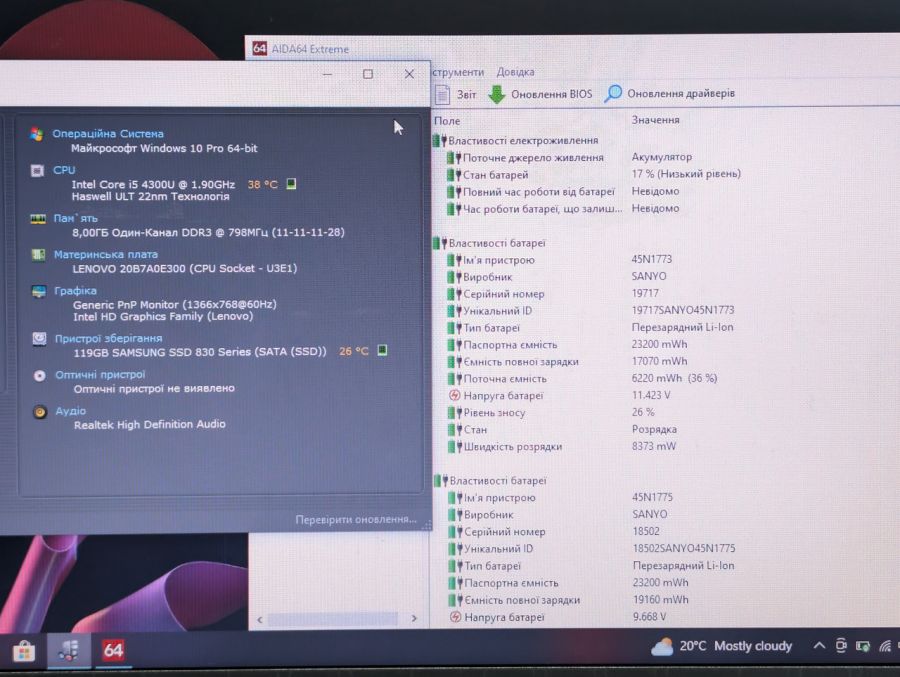Open the partially hidden Інструменти menu
The height and width of the screenshot is (677, 900).
coord(457,72)
